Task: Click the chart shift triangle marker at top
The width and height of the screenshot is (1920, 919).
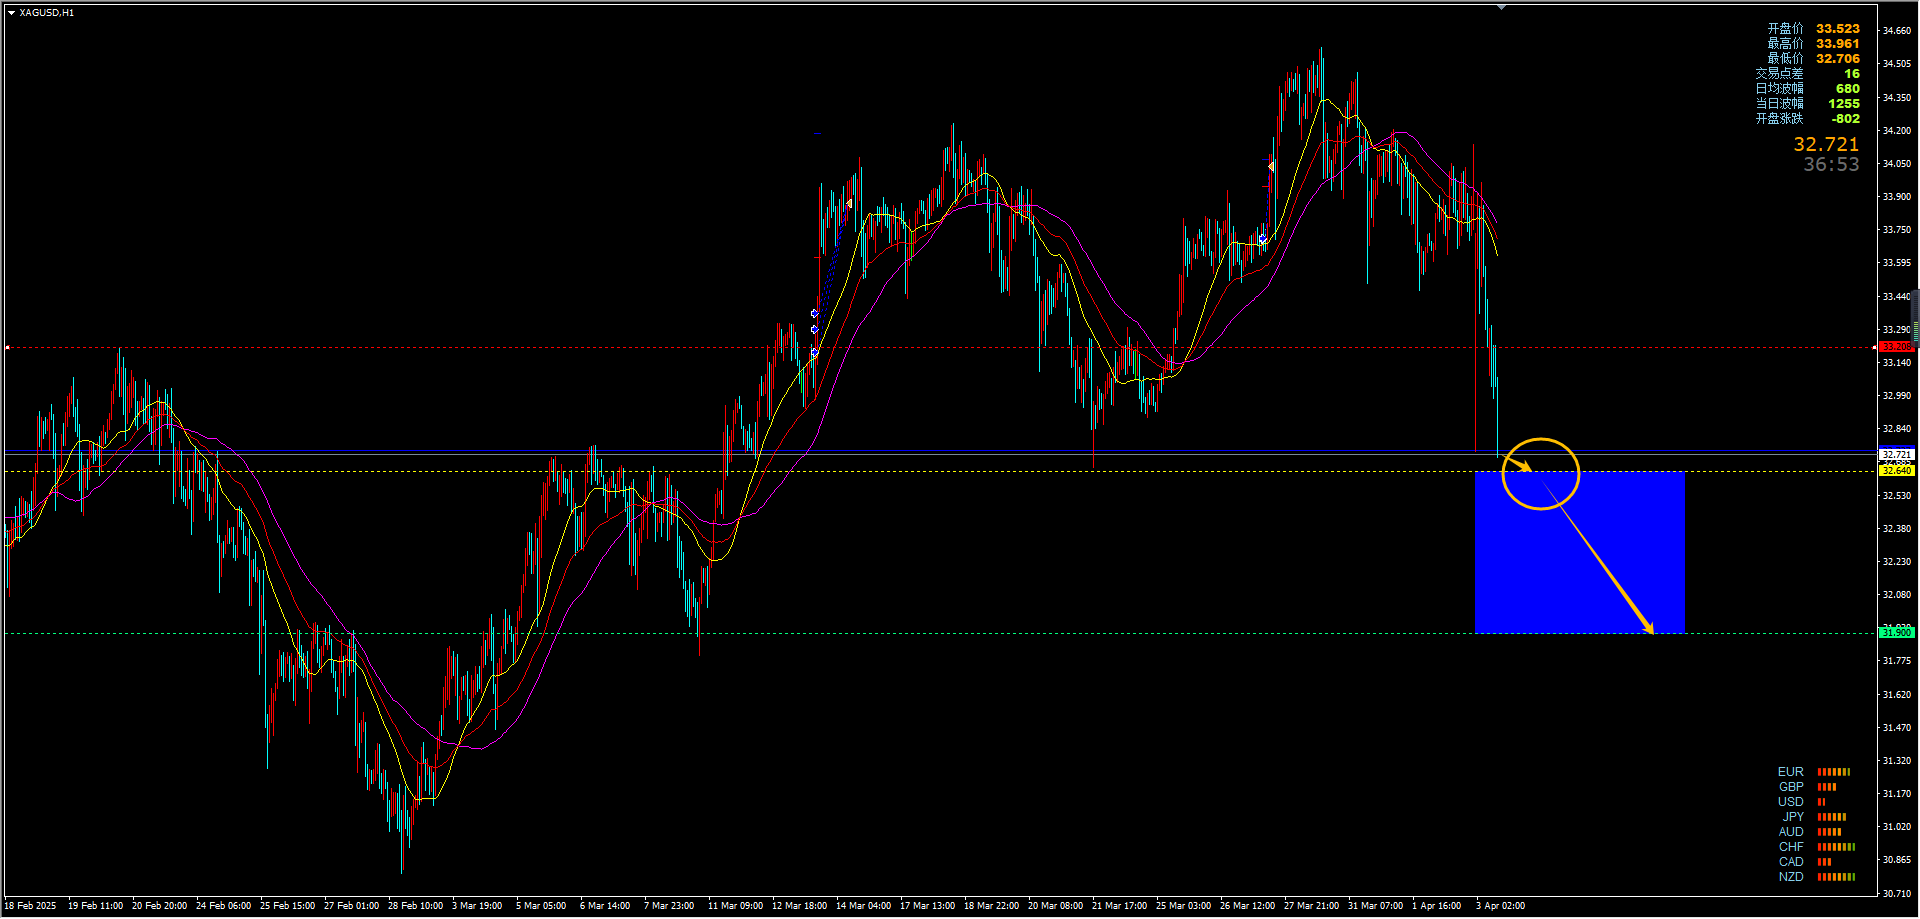Action: click(1501, 7)
